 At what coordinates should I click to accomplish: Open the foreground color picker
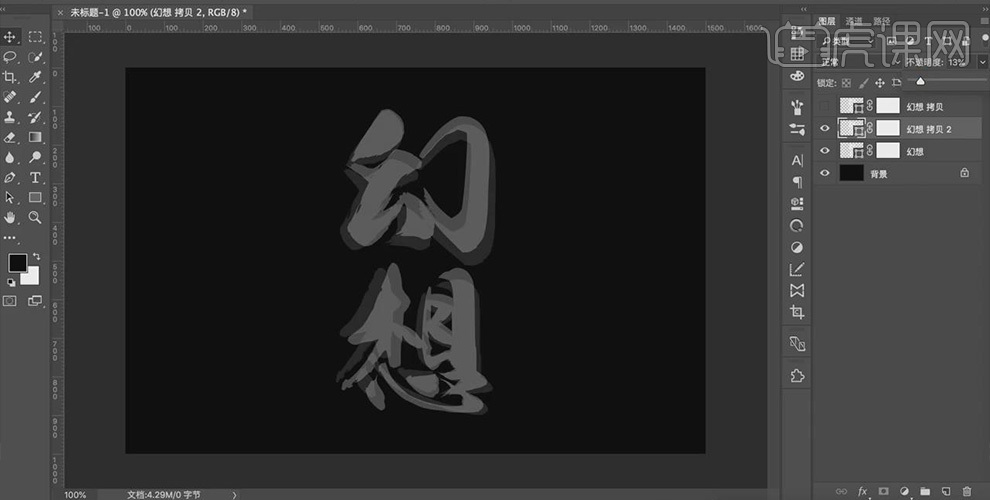point(17,263)
